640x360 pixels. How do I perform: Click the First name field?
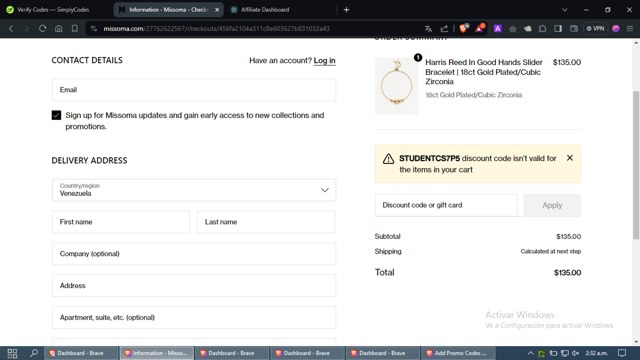pos(121,222)
